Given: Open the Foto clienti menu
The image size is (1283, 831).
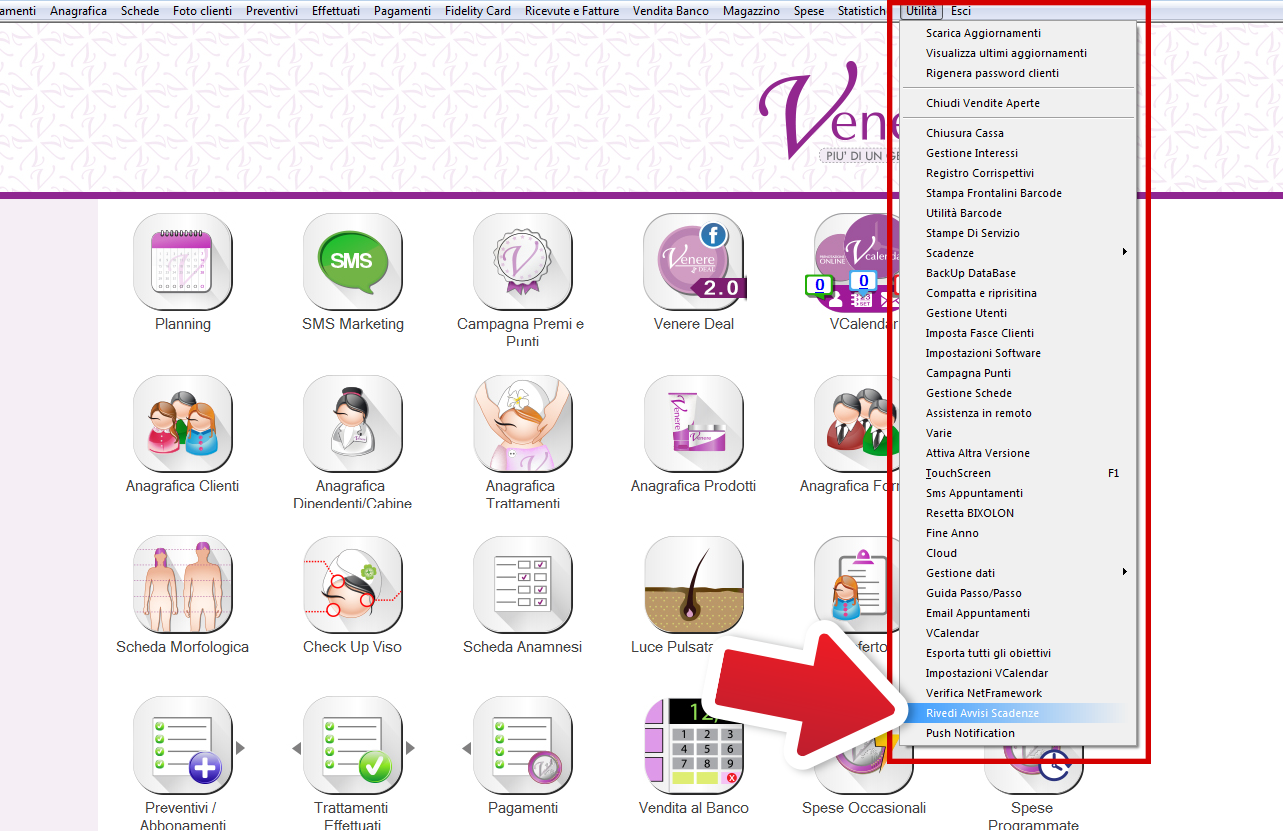Looking at the screenshot, I should point(202,11).
